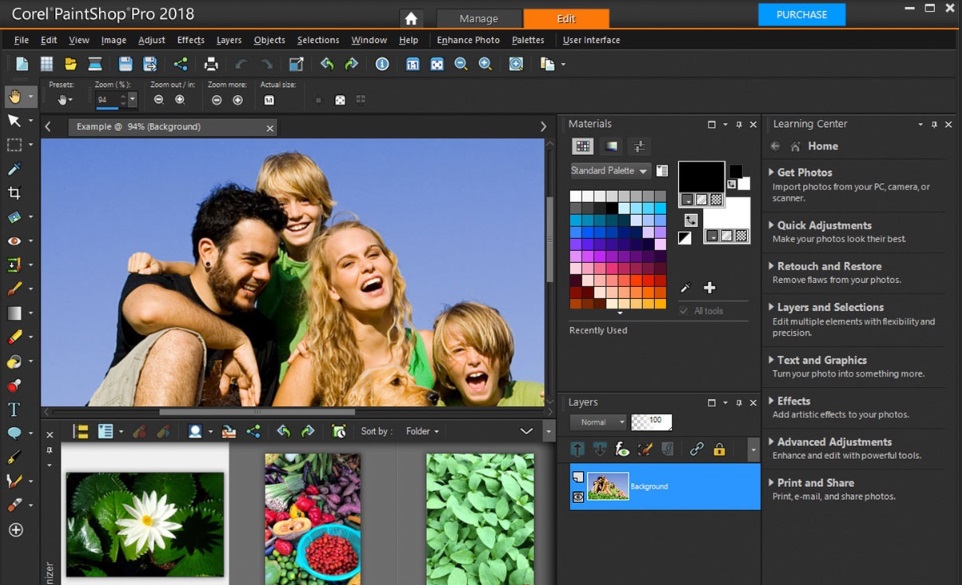Click the Image Information icon
Screen dimensions: 962x585
pyautogui.click(x=382, y=64)
